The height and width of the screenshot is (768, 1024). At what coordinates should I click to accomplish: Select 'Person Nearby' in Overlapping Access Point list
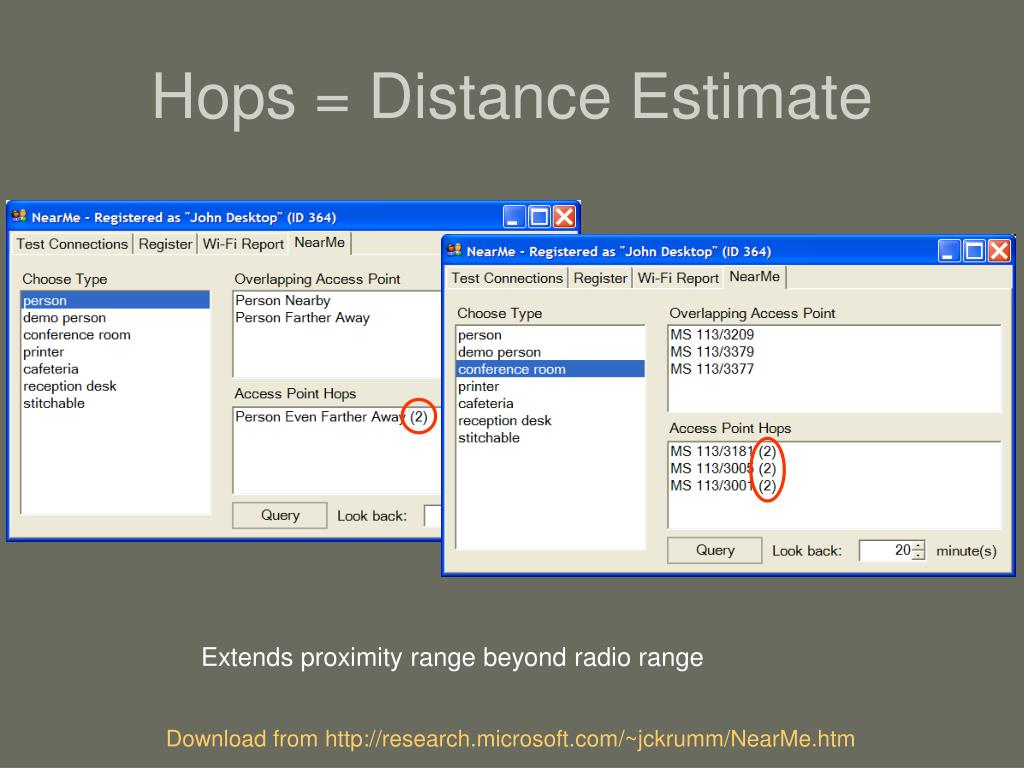[283, 300]
